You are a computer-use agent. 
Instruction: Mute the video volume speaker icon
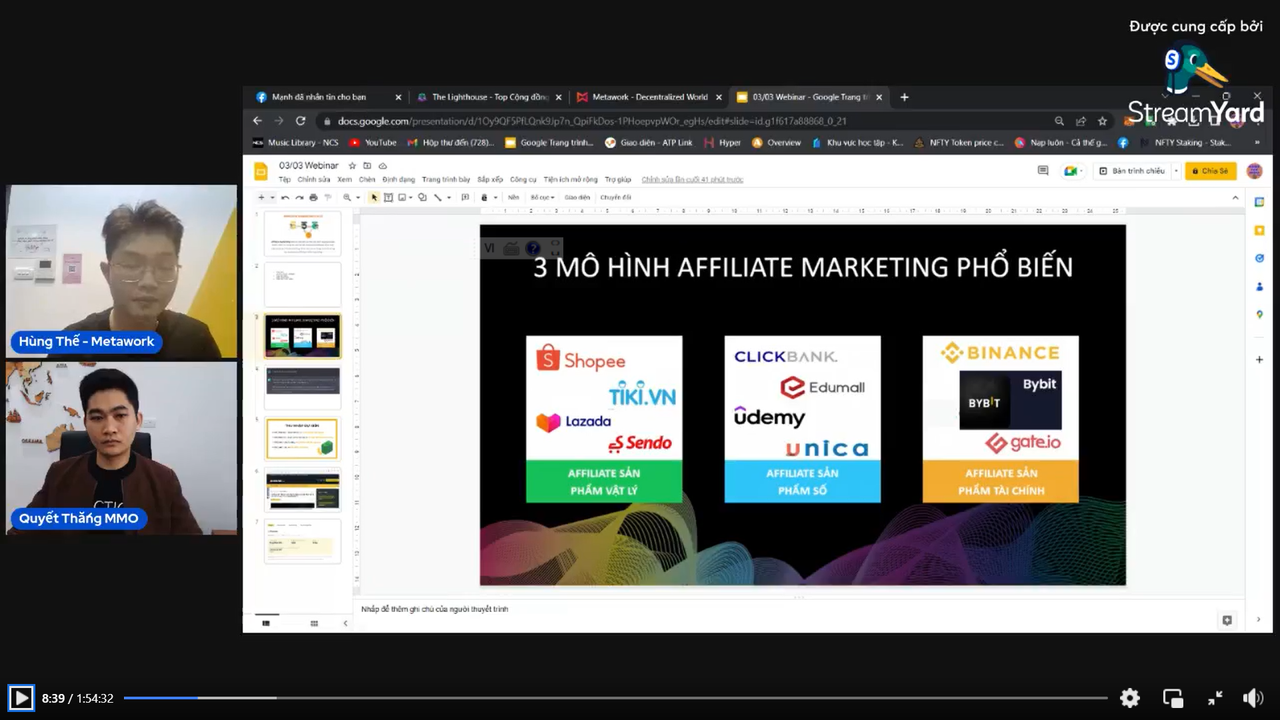[x=1253, y=698]
